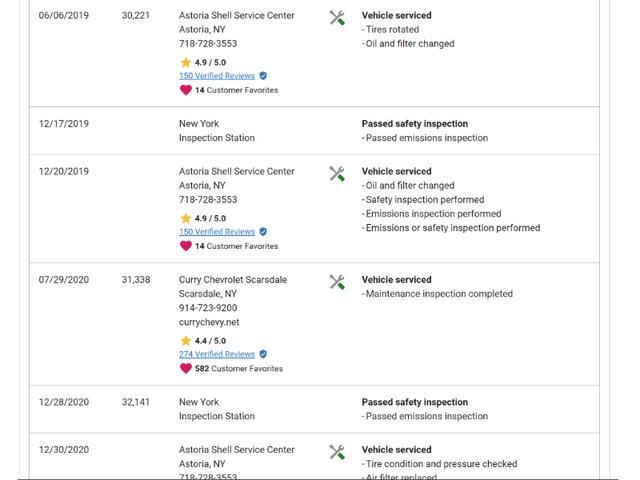The width and height of the screenshot is (640, 480).
Task: Select the 12/28/2020 date cell
Action: click(x=64, y=402)
